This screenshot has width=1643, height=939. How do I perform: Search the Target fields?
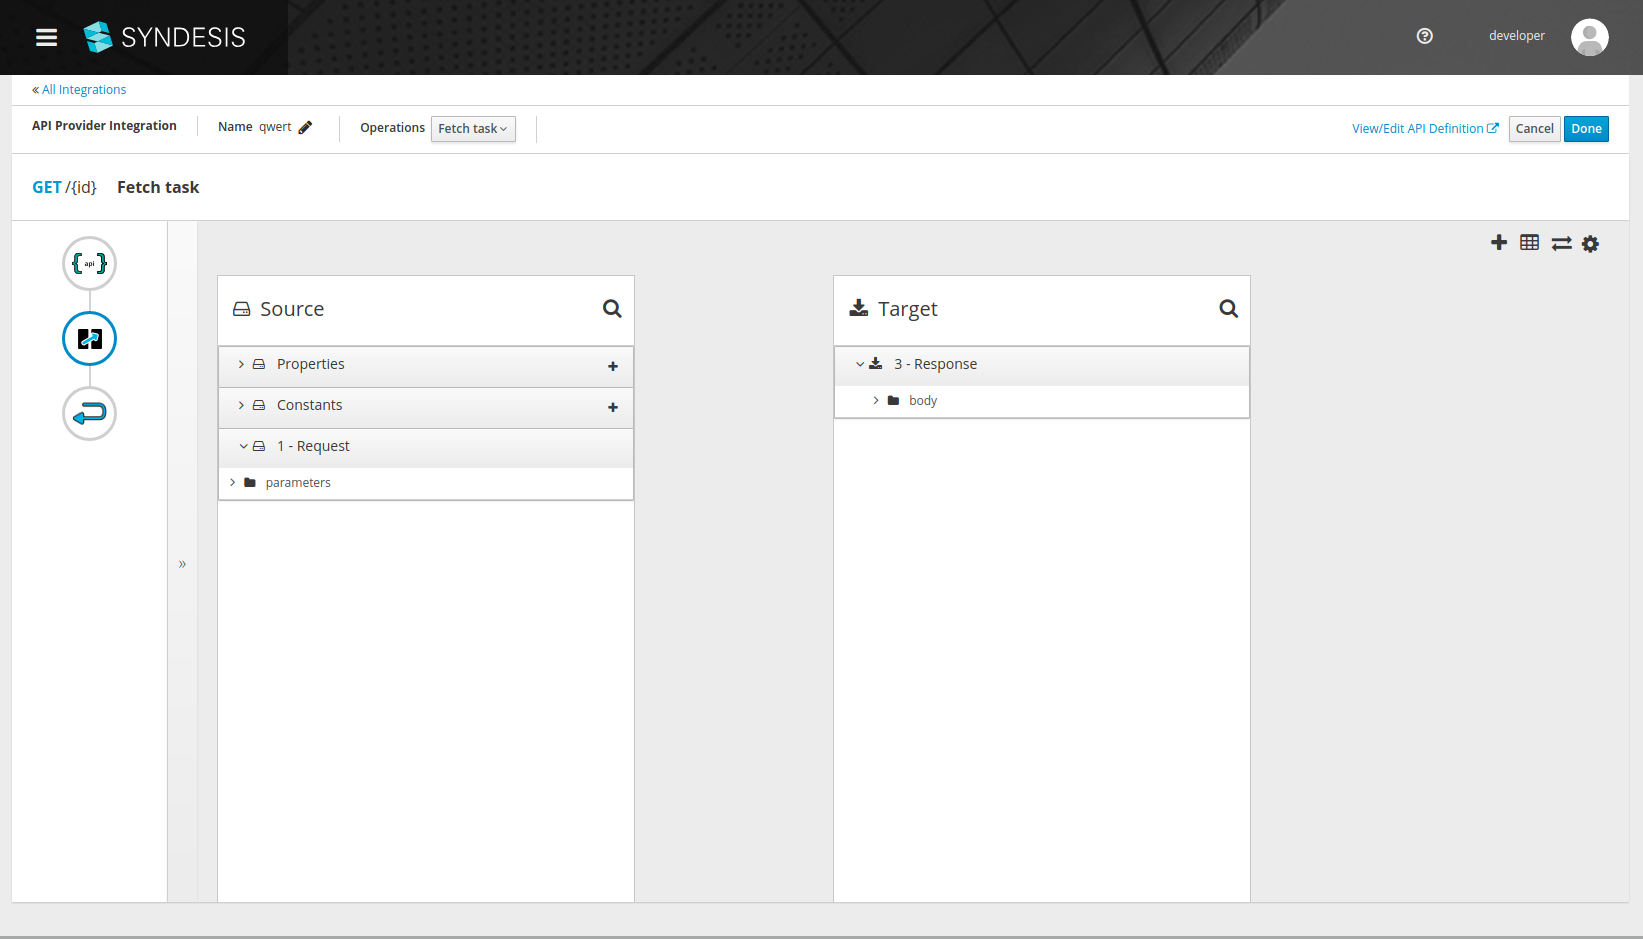tap(1228, 309)
